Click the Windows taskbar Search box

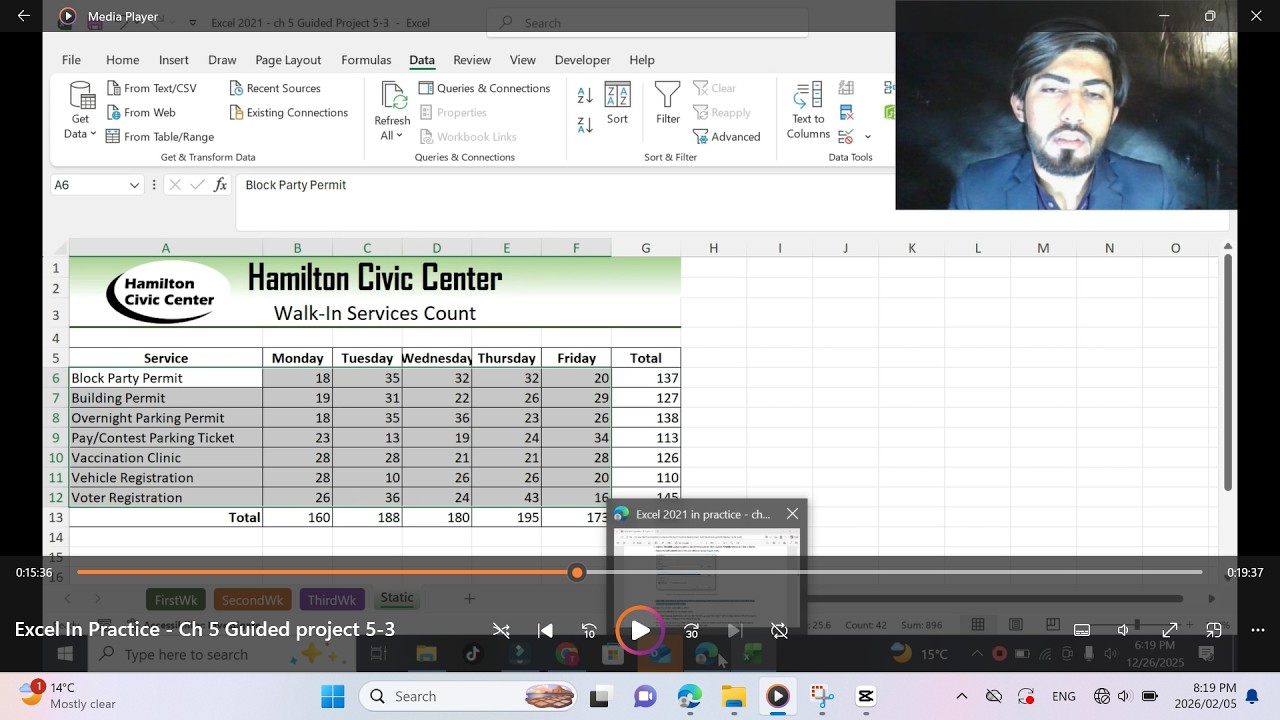[467, 696]
